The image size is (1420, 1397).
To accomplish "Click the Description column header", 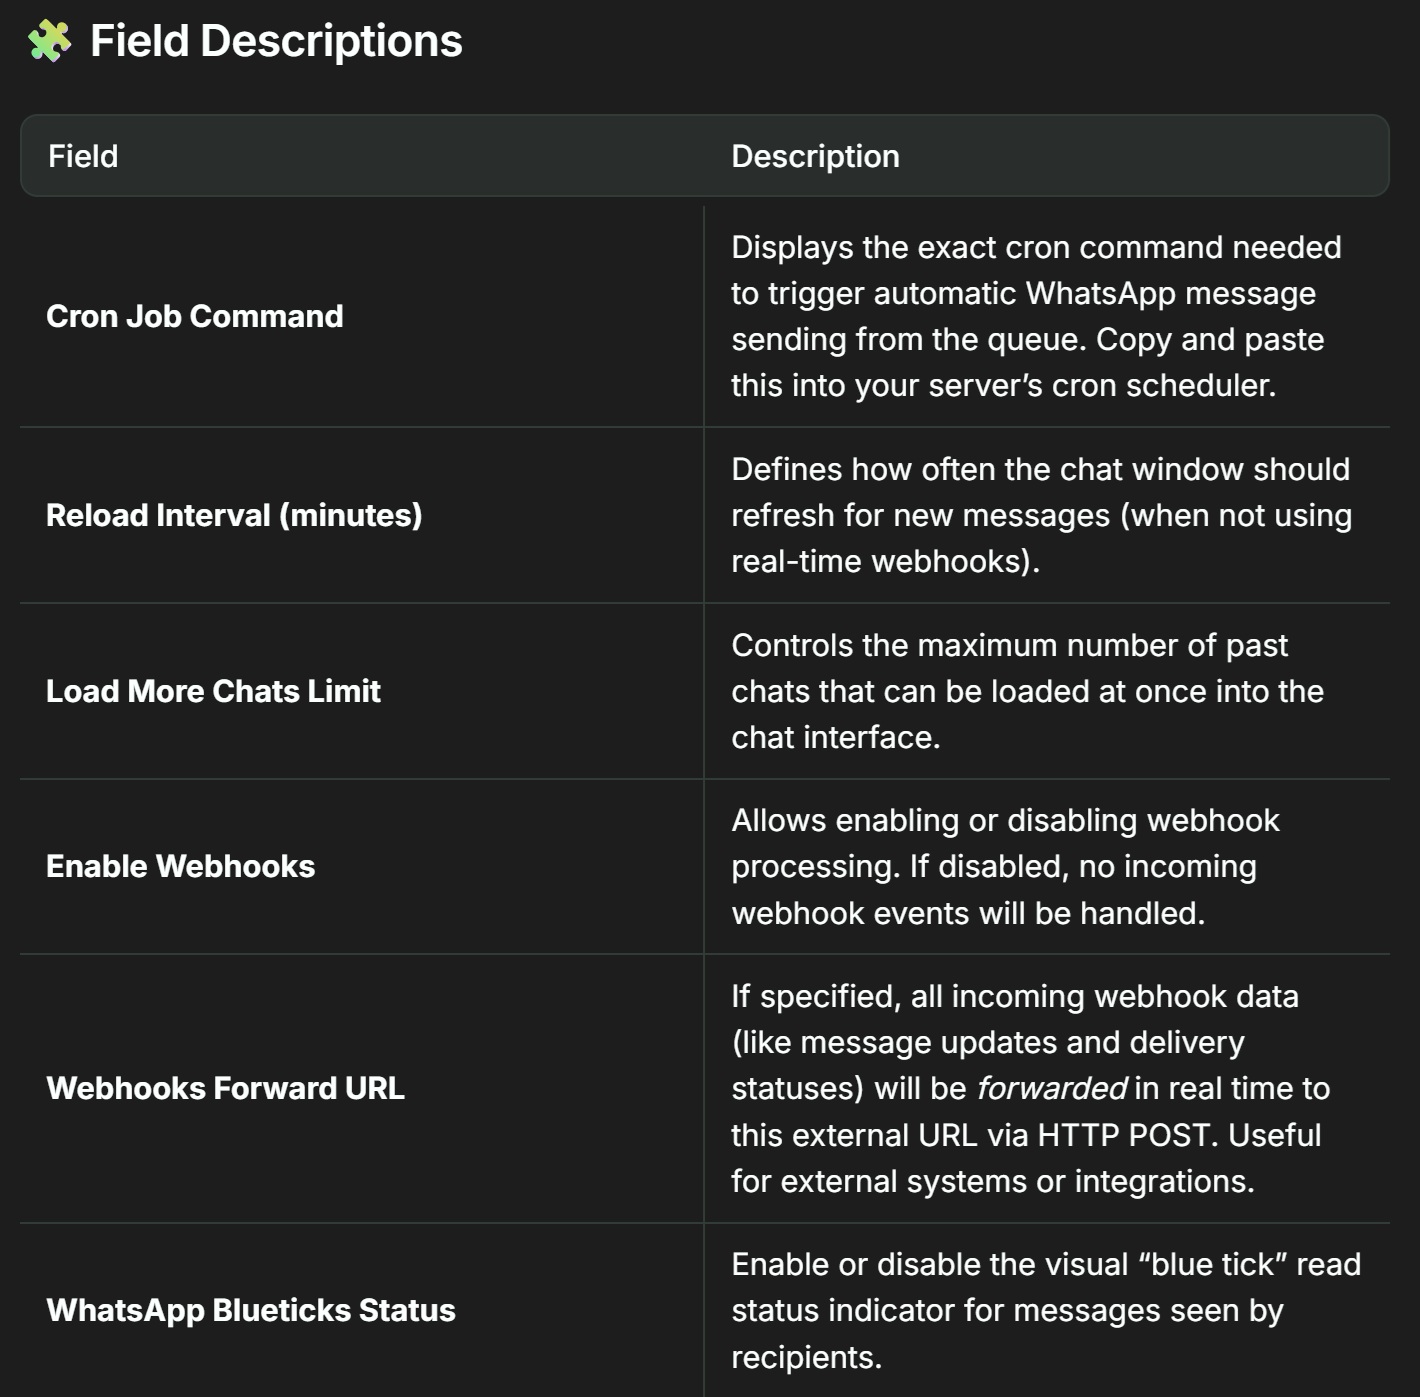I will 815,156.
